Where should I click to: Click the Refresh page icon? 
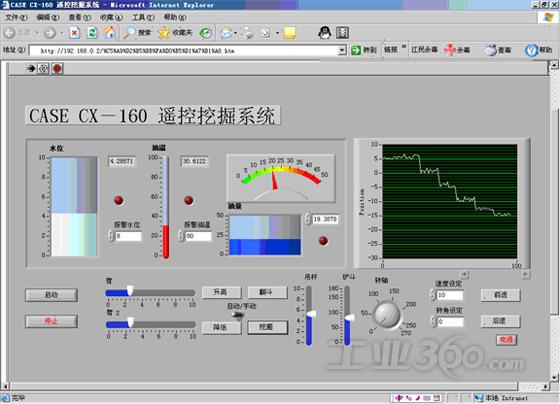point(92,33)
